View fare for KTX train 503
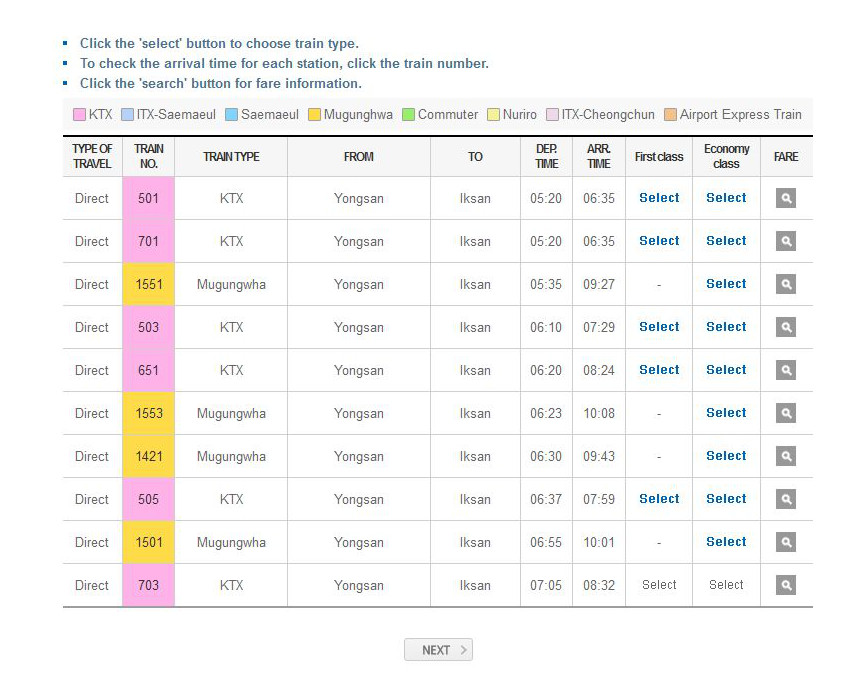 786,327
